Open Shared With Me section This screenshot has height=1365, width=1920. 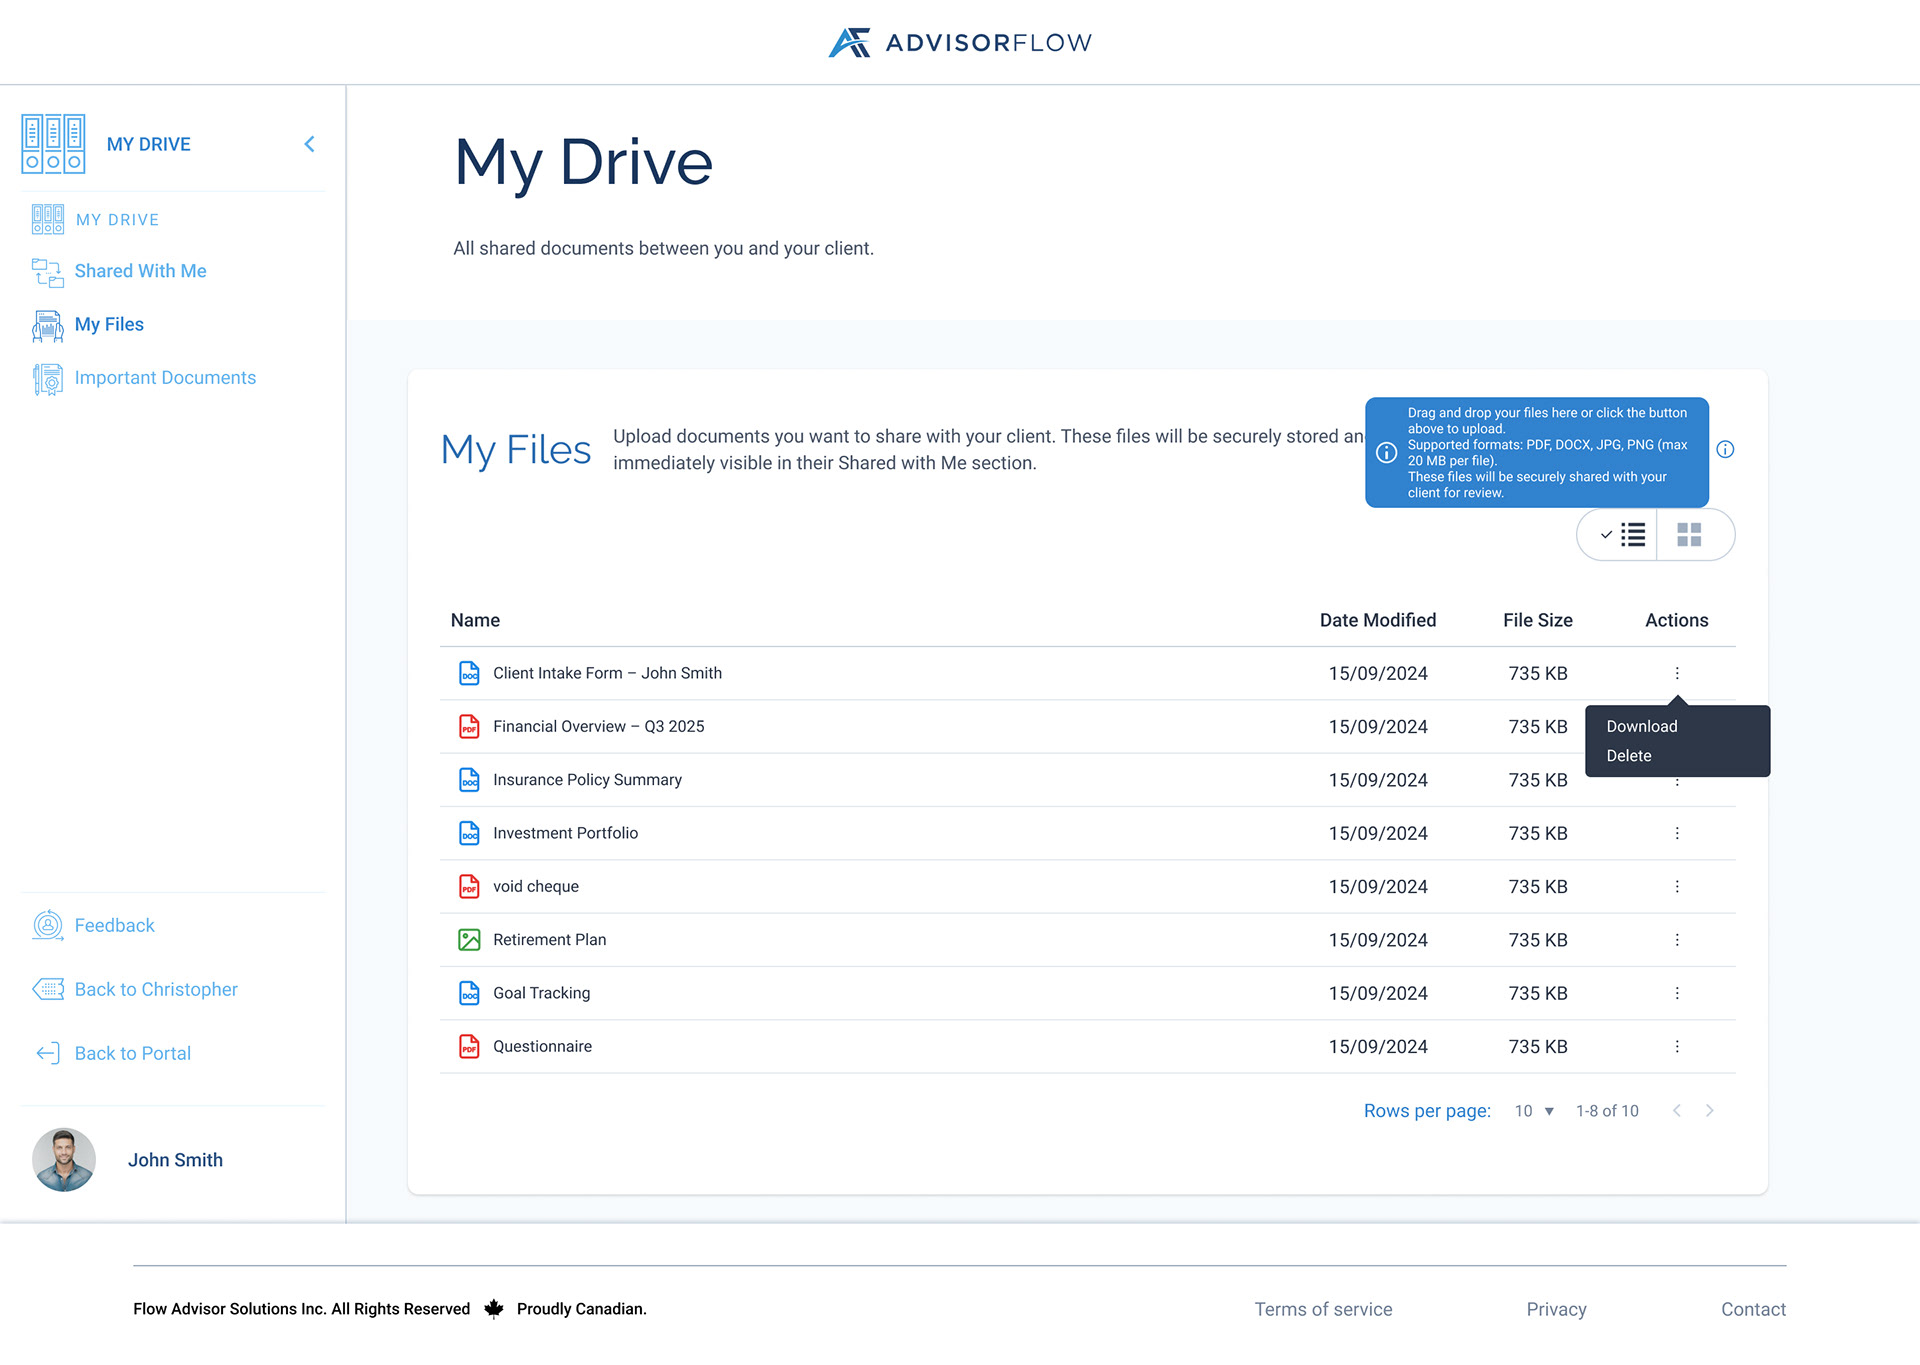point(140,271)
